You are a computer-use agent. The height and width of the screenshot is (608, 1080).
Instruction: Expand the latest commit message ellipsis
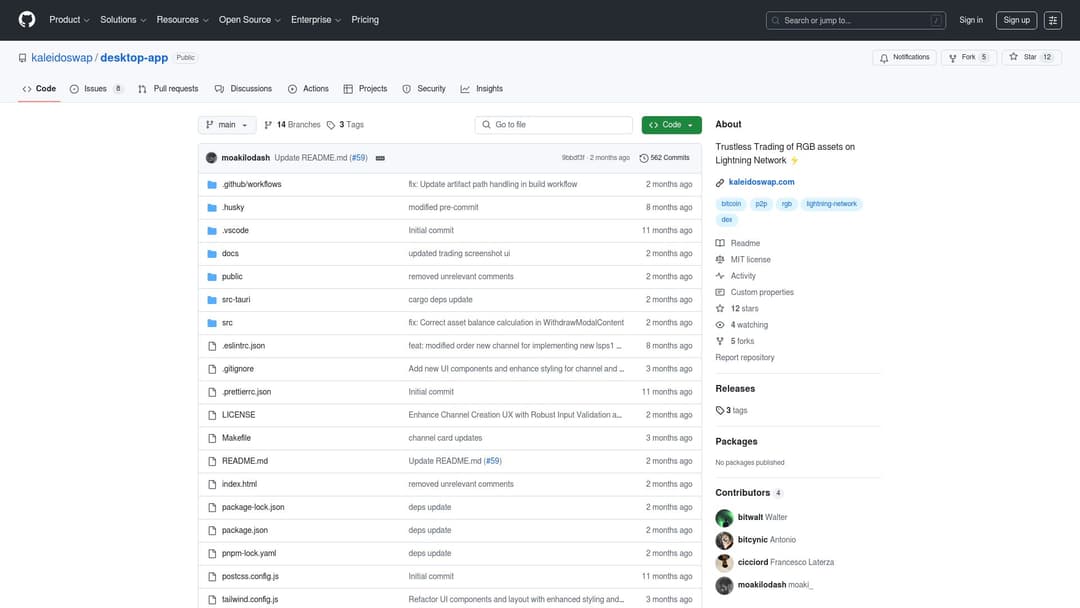point(380,158)
